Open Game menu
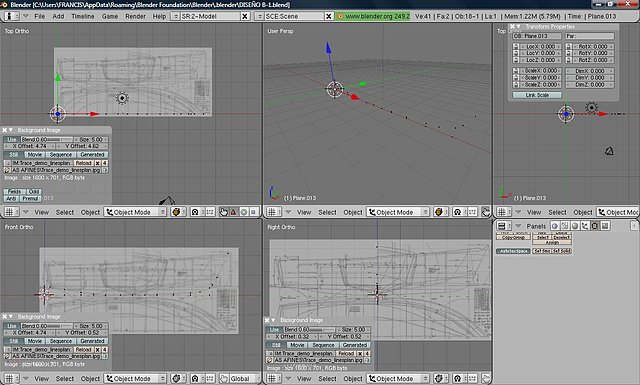Image resolution: width=640 pixels, height=385 pixels. (110, 16)
